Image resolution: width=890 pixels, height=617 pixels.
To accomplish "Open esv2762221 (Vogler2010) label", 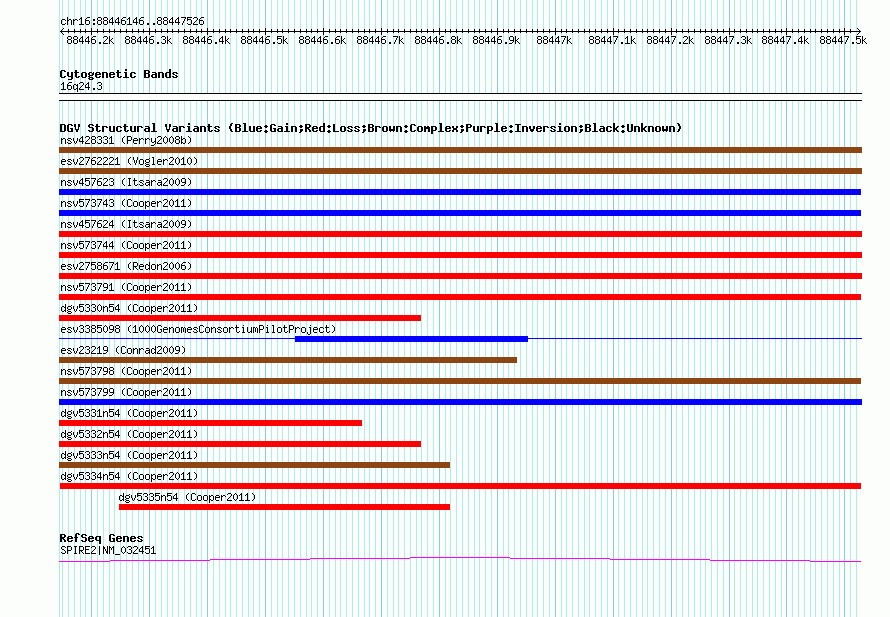I will (x=129, y=161).
